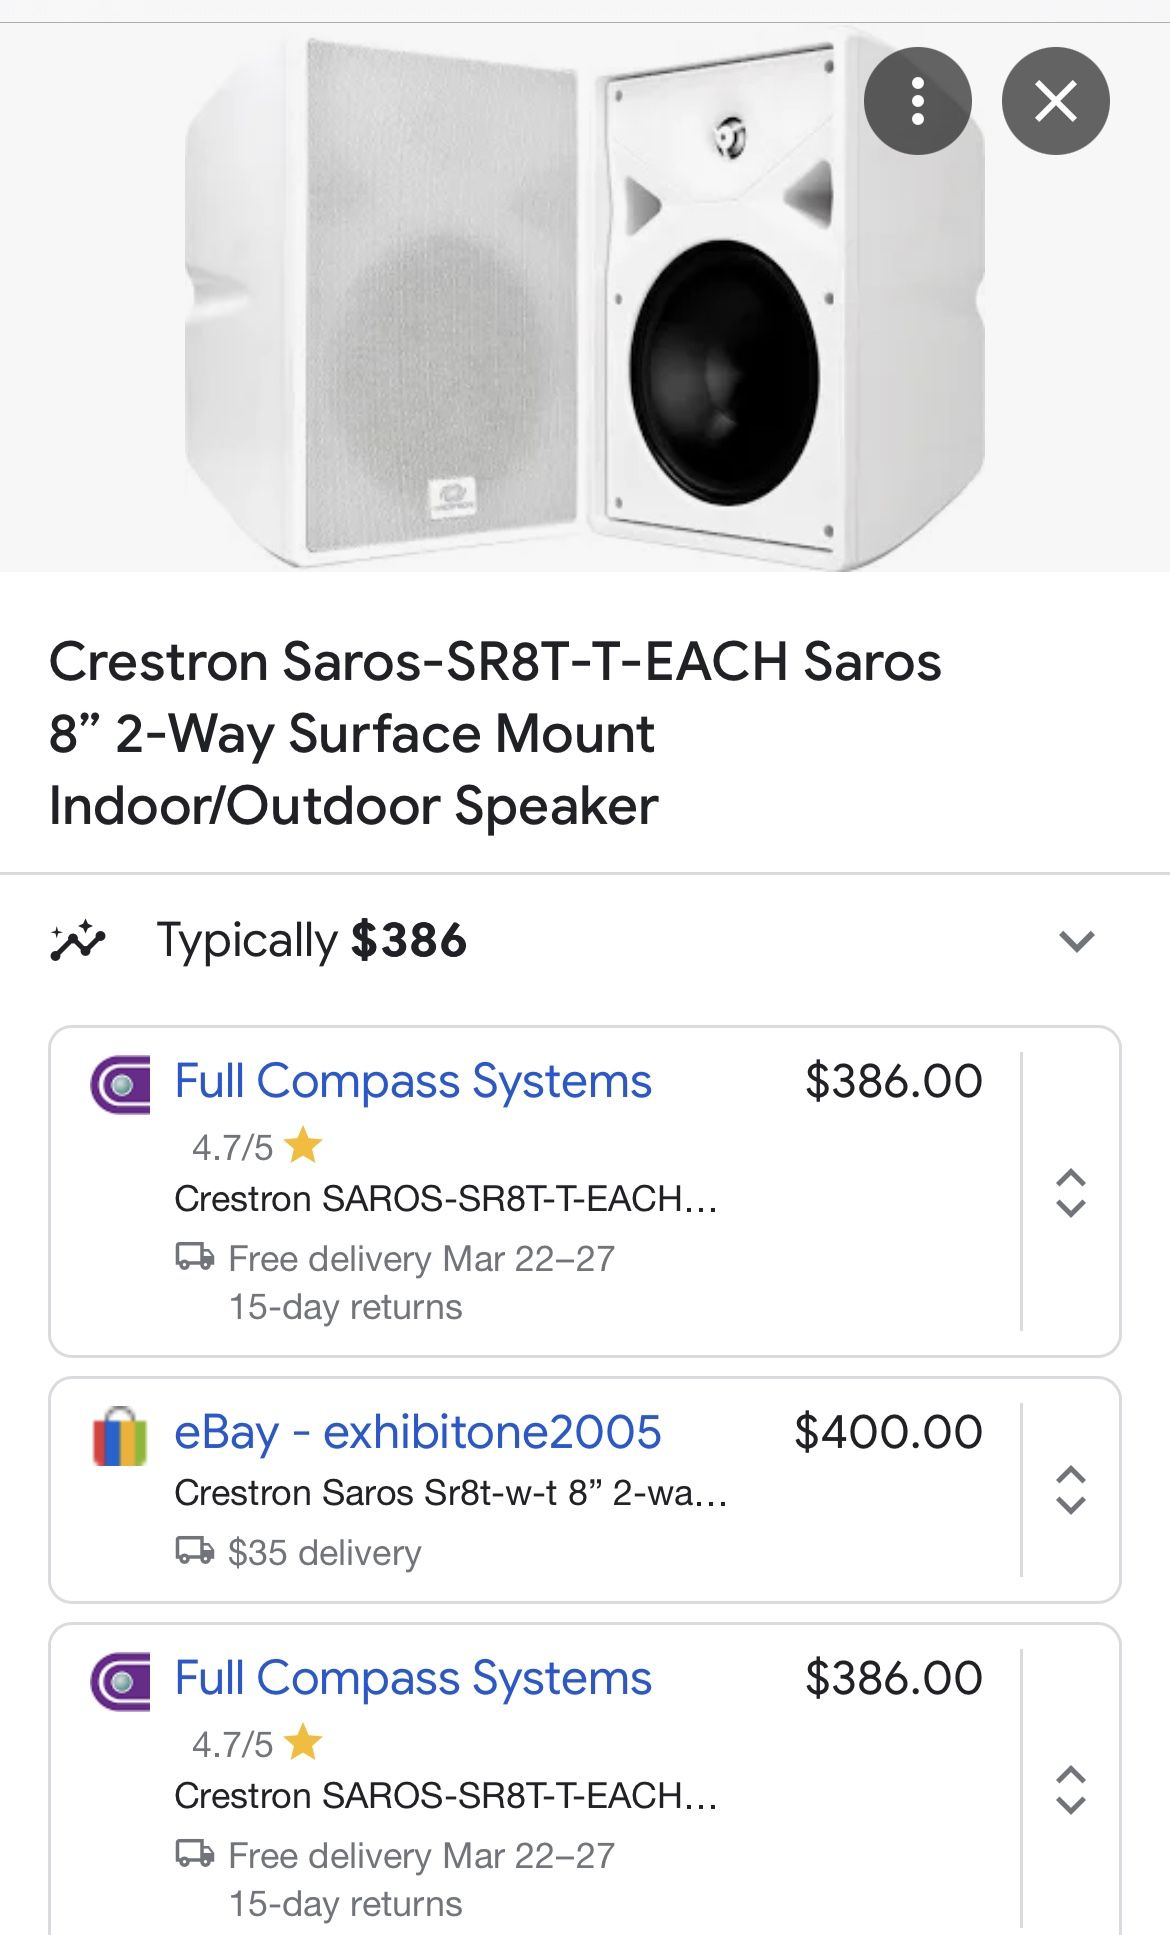Click the first Free delivery truck icon
Screen dimensions: 1170x1935
pos(195,1256)
